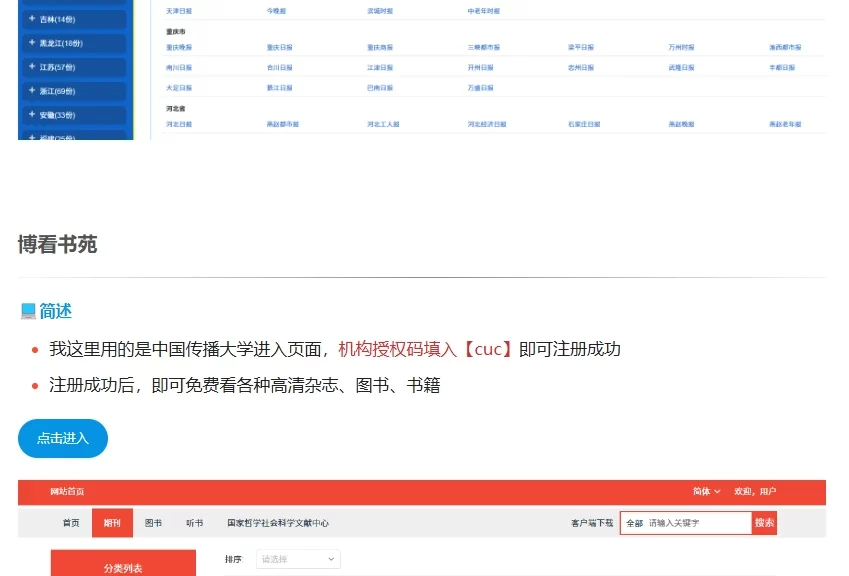Click the 河北省 section heading
The width and height of the screenshot is (849, 576).
click(175, 109)
